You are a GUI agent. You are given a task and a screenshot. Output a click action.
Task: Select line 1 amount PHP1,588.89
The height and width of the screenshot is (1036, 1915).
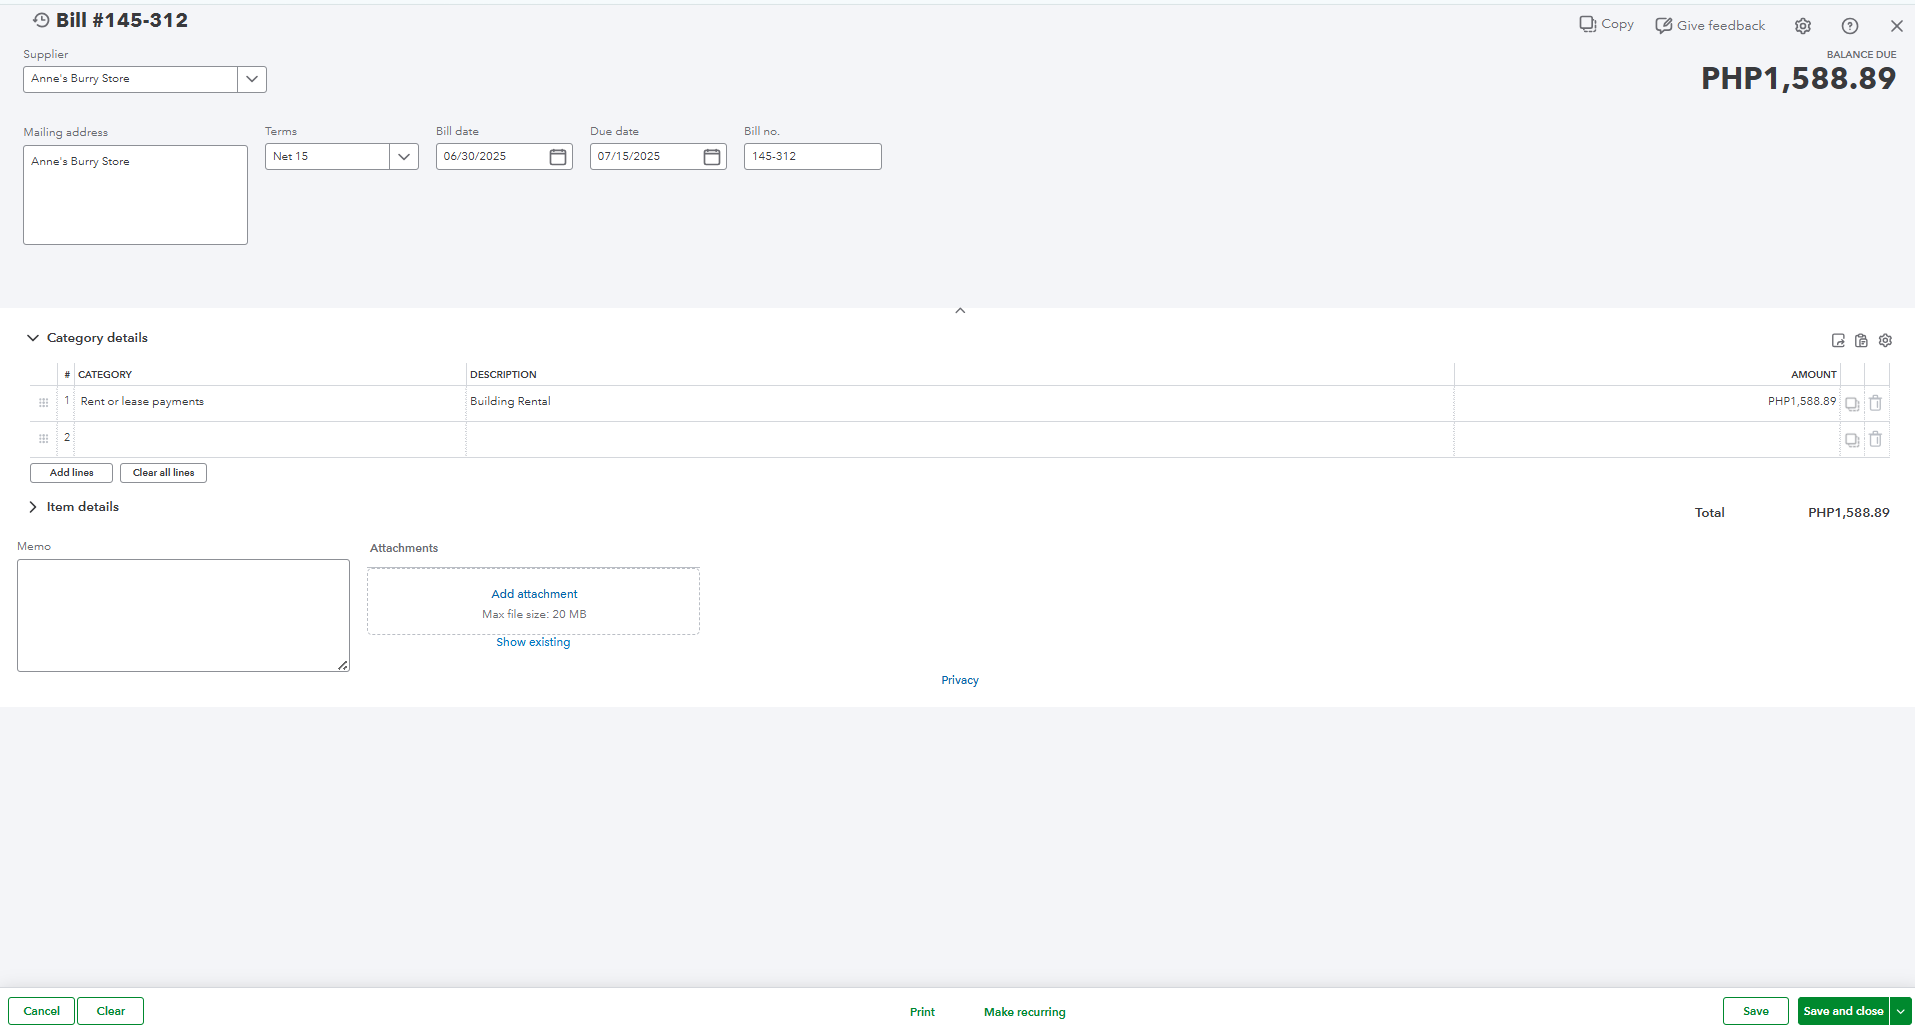pyautogui.click(x=1647, y=402)
